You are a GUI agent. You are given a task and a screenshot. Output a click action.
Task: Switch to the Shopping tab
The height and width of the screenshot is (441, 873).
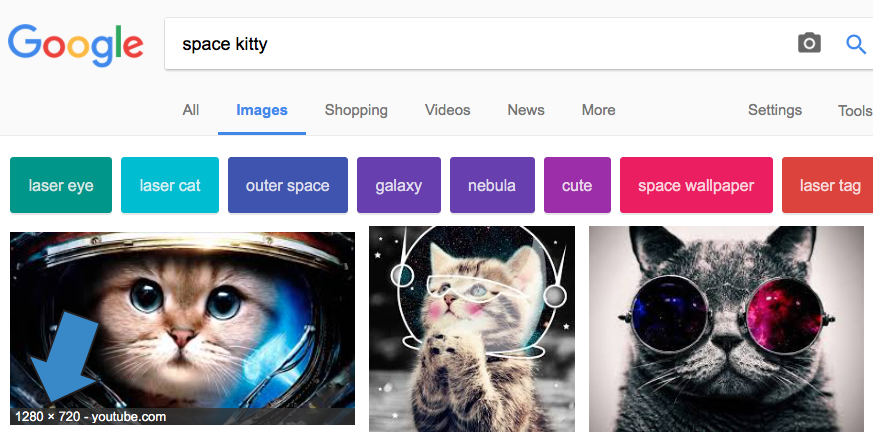click(x=356, y=110)
